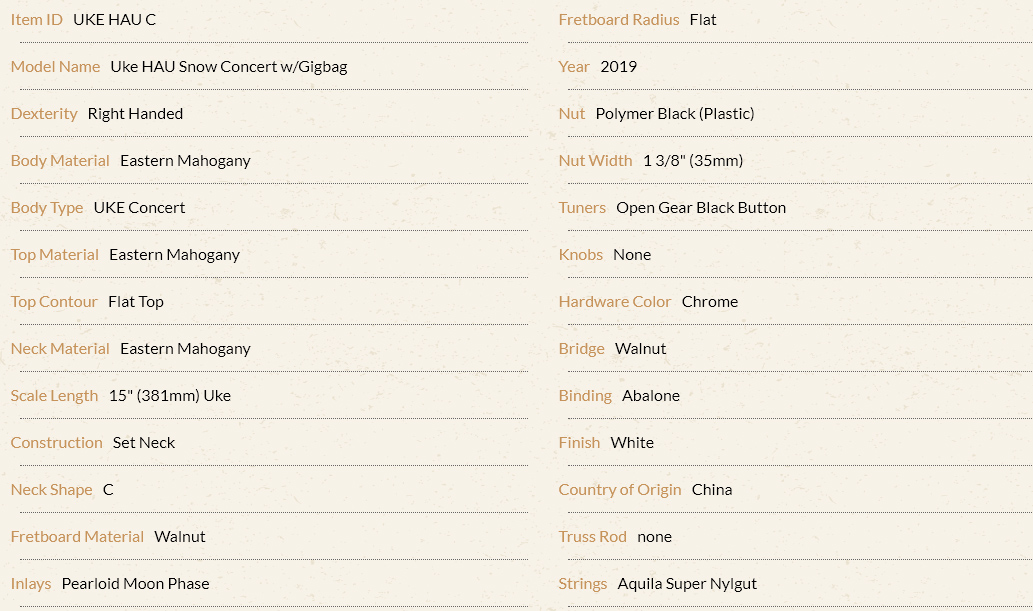The height and width of the screenshot is (611, 1033).
Task: Click the Nut Width value '1 3/8" (35mm)'
Action: tap(693, 161)
